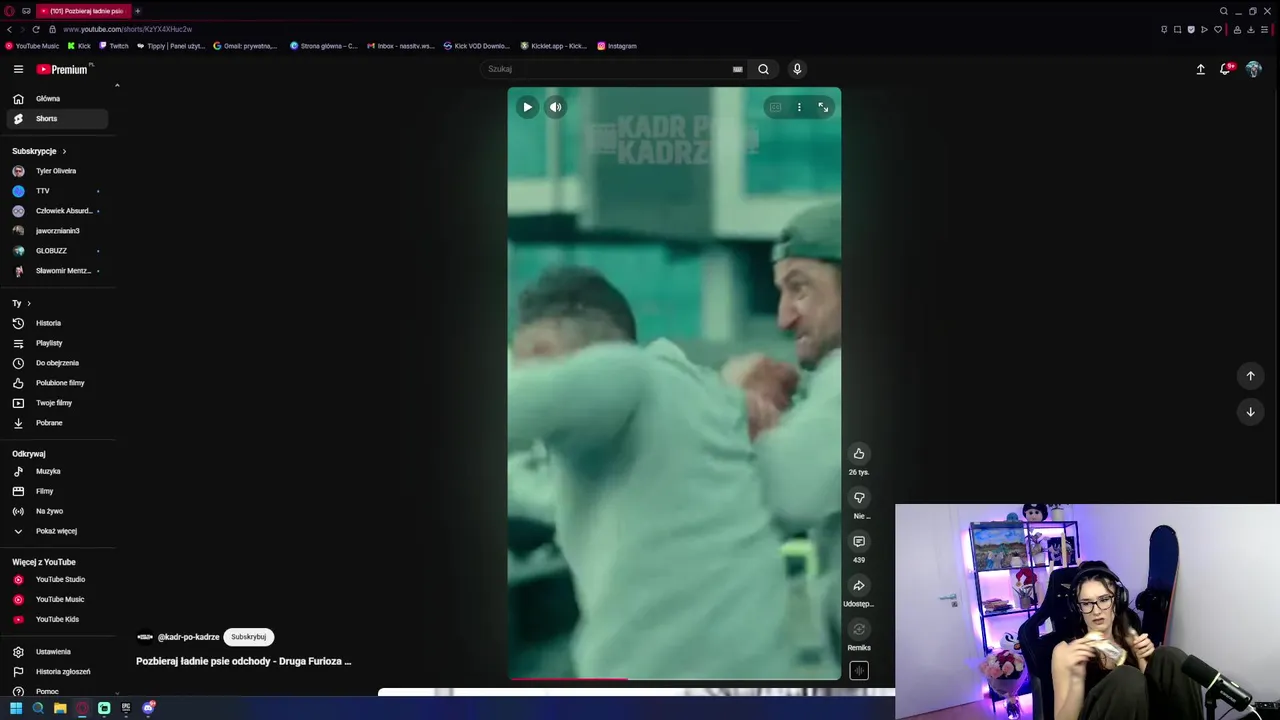Open YouTube Studio link
This screenshot has width=1280, height=720.
tap(57, 579)
